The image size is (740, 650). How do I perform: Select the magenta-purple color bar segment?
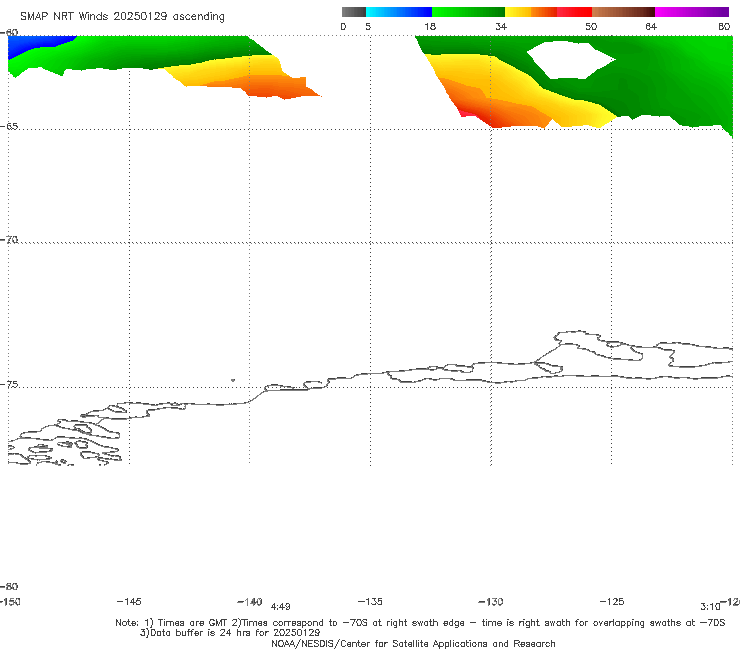(x=692, y=12)
